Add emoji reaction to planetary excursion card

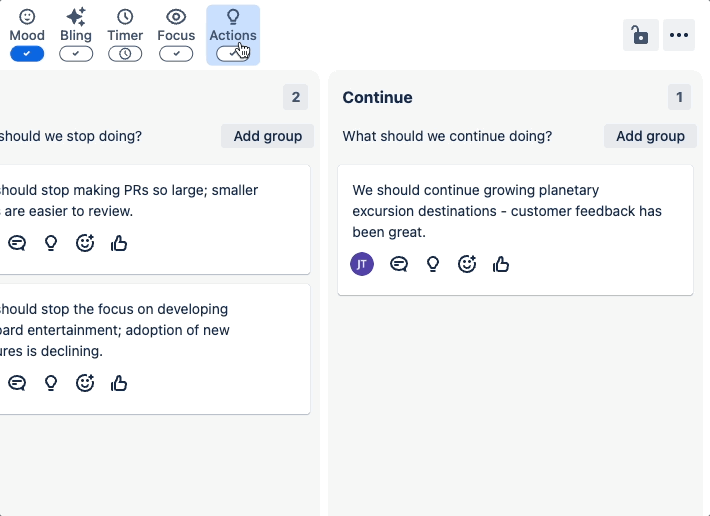pyautogui.click(x=467, y=264)
